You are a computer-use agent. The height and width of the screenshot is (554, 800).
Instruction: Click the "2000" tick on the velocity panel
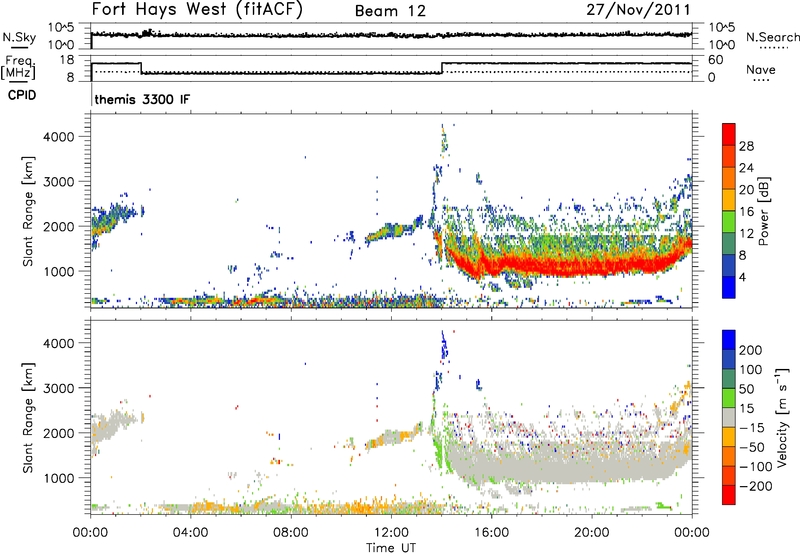(x=59, y=433)
